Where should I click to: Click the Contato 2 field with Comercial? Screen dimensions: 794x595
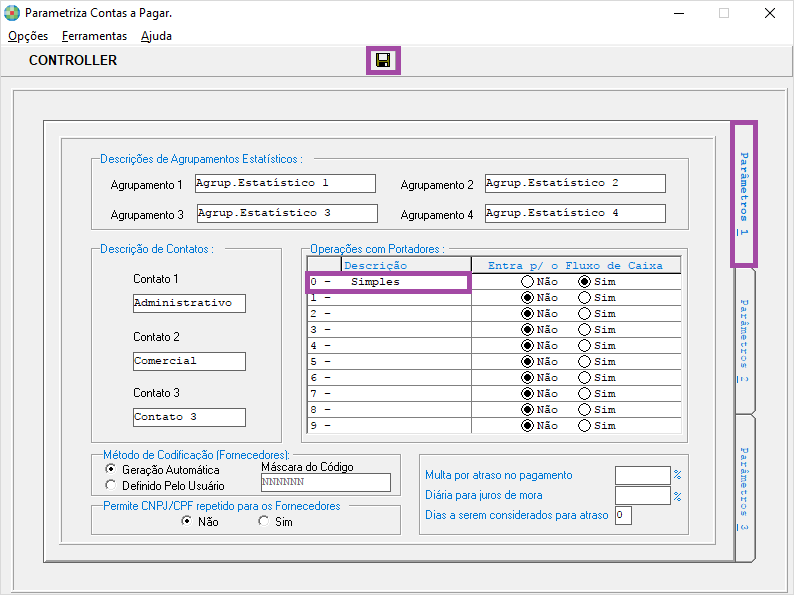(x=189, y=362)
